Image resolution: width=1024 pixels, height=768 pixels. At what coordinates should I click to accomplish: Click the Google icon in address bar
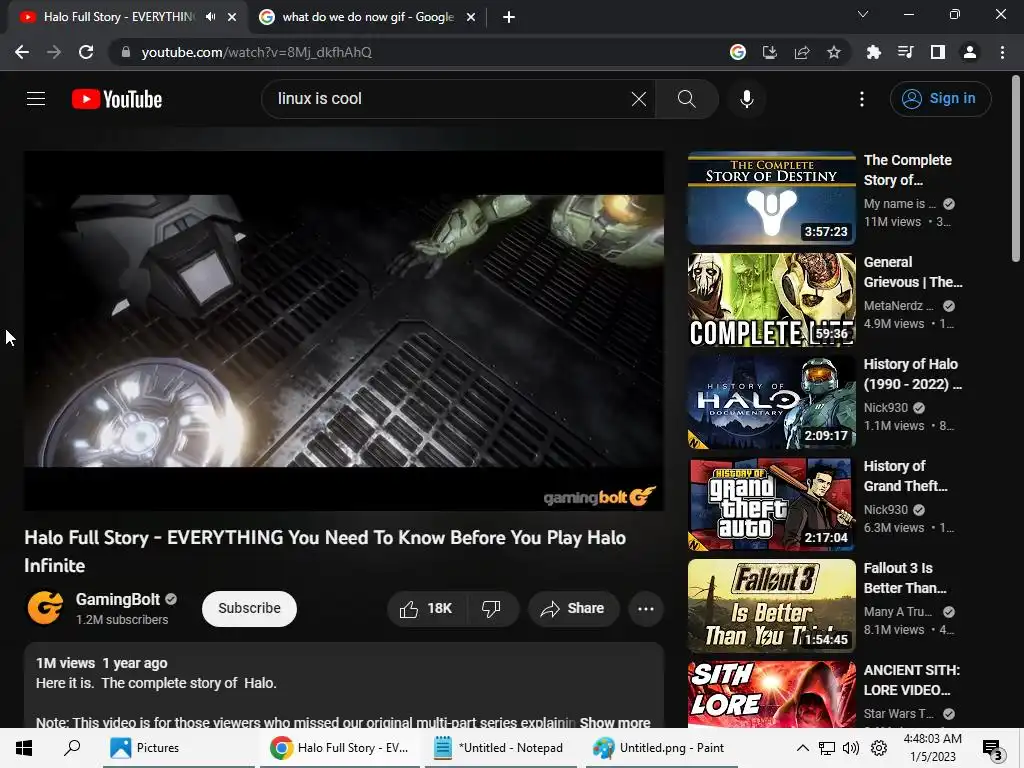coord(737,52)
